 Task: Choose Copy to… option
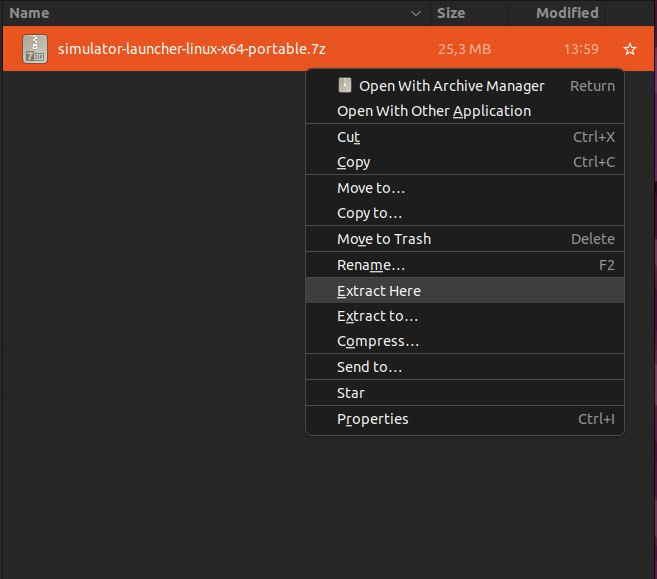click(369, 213)
